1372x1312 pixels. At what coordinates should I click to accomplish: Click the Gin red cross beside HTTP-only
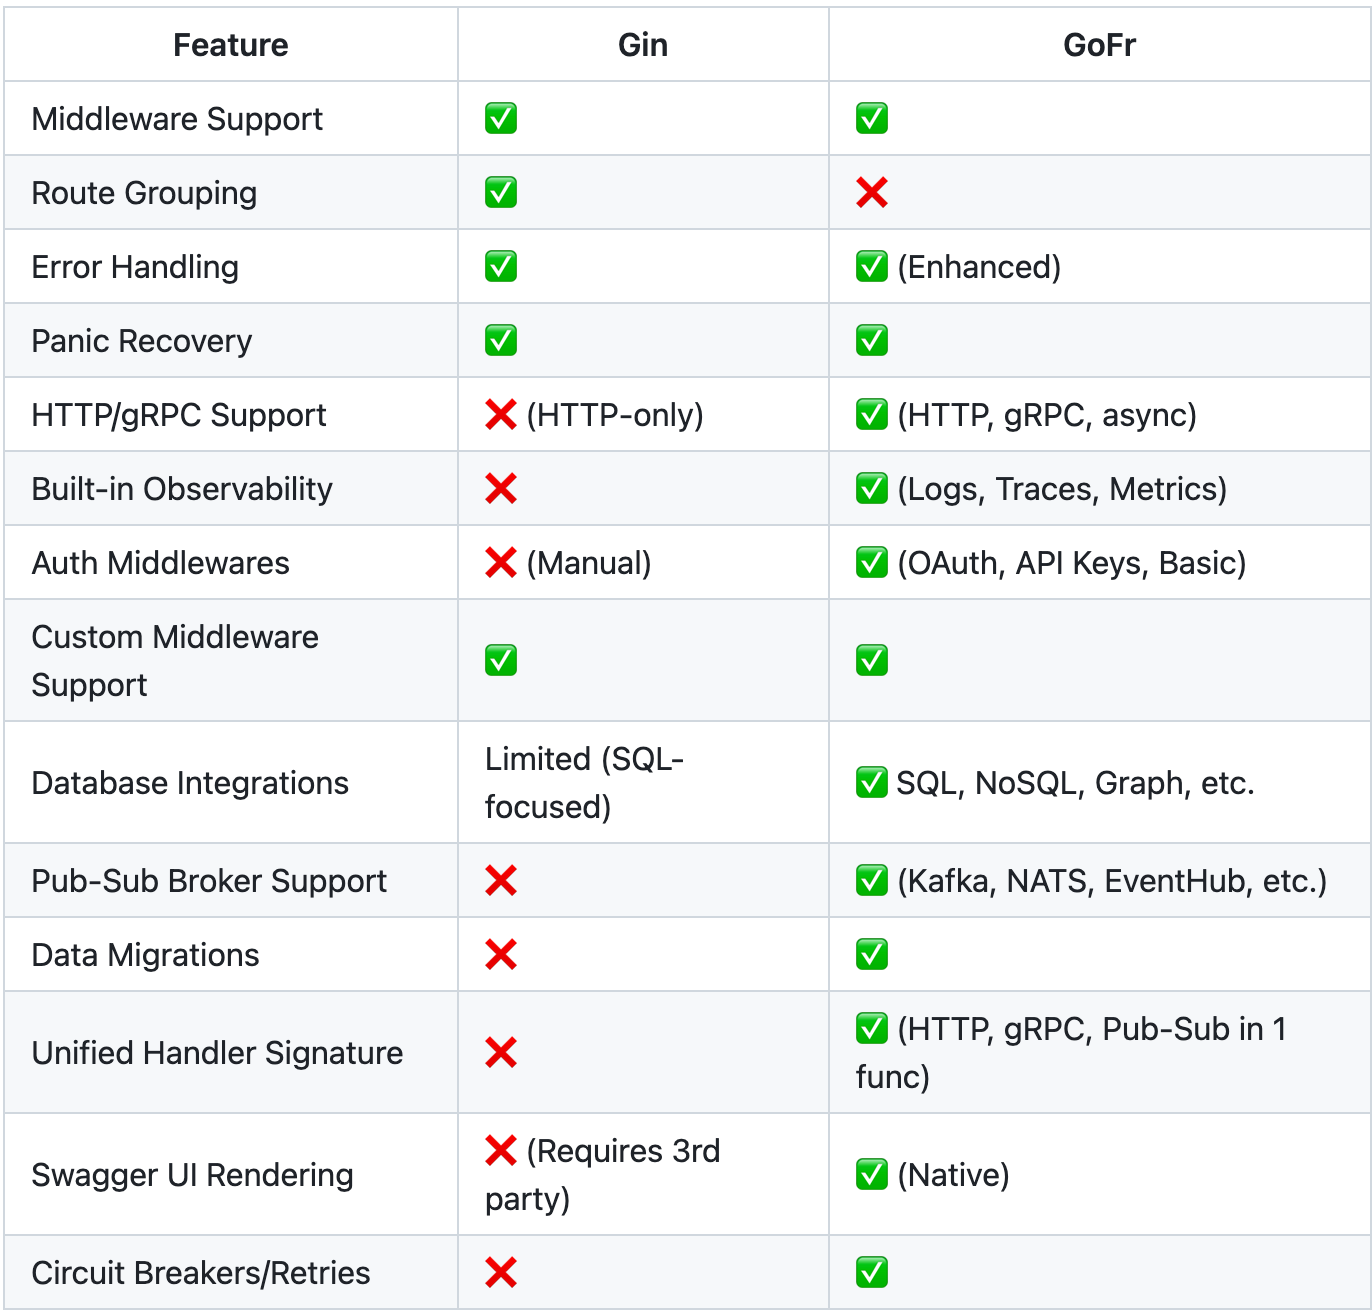[x=501, y=414]
